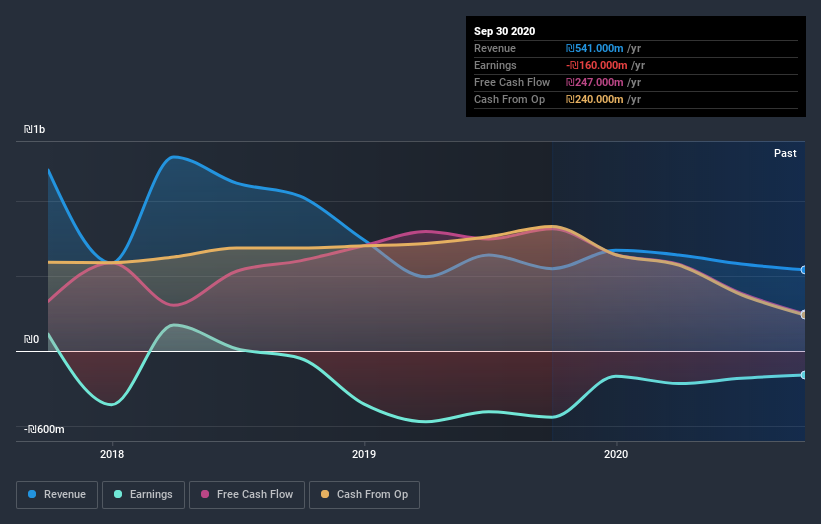Click the -₪160.000m Earnings value
821x524 pixels.
pyautogui.click(x=596, y=65)
